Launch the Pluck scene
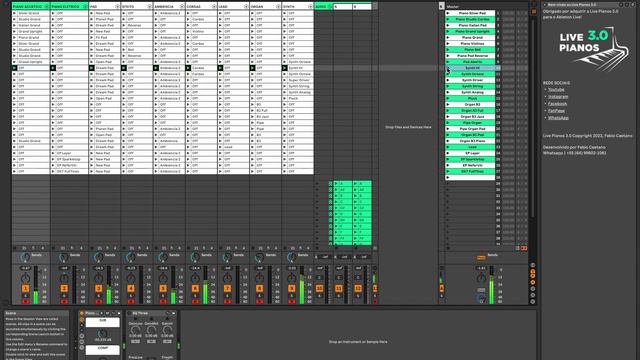Image resolution: width=640 pixels, height=360 pixels. coord(448,98)
